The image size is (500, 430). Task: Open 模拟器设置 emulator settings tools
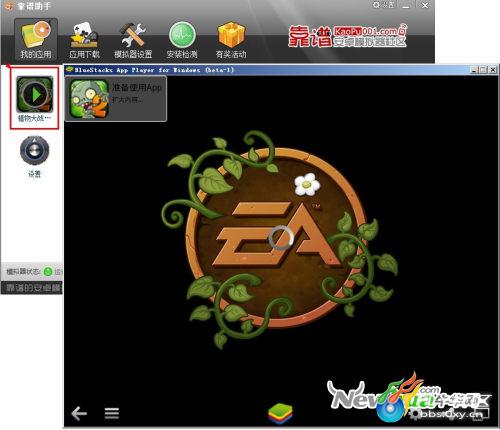tap(133, 40)
